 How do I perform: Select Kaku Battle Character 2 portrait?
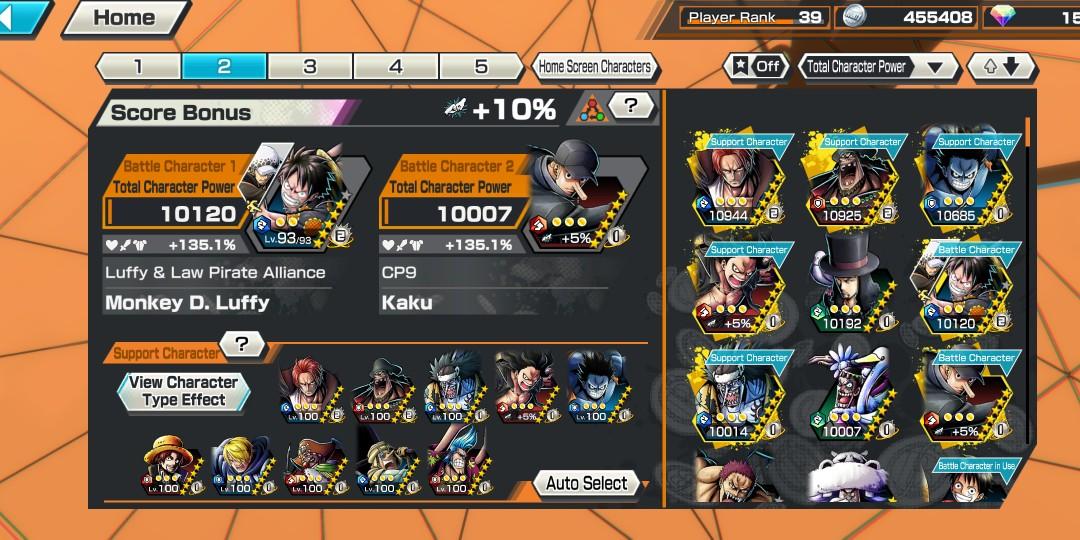pos(579,195)
